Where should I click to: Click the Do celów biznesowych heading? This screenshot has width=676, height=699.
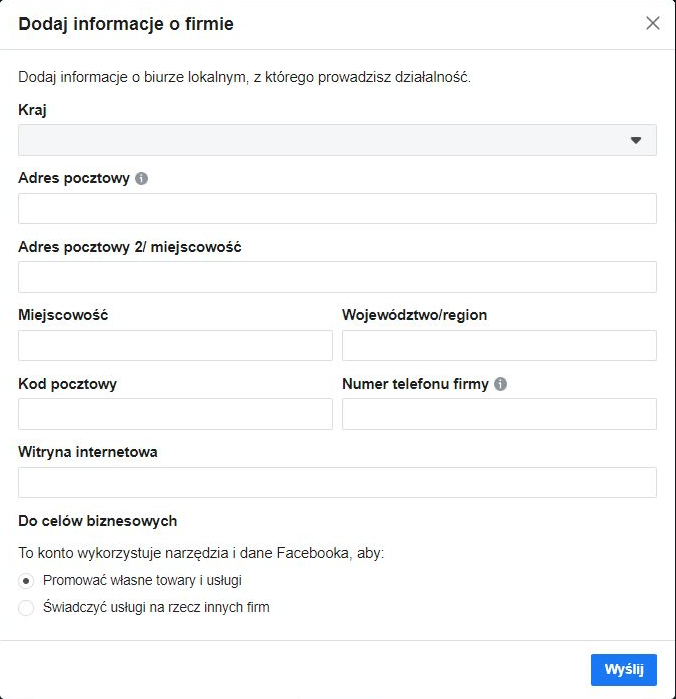tap(98, 521)
